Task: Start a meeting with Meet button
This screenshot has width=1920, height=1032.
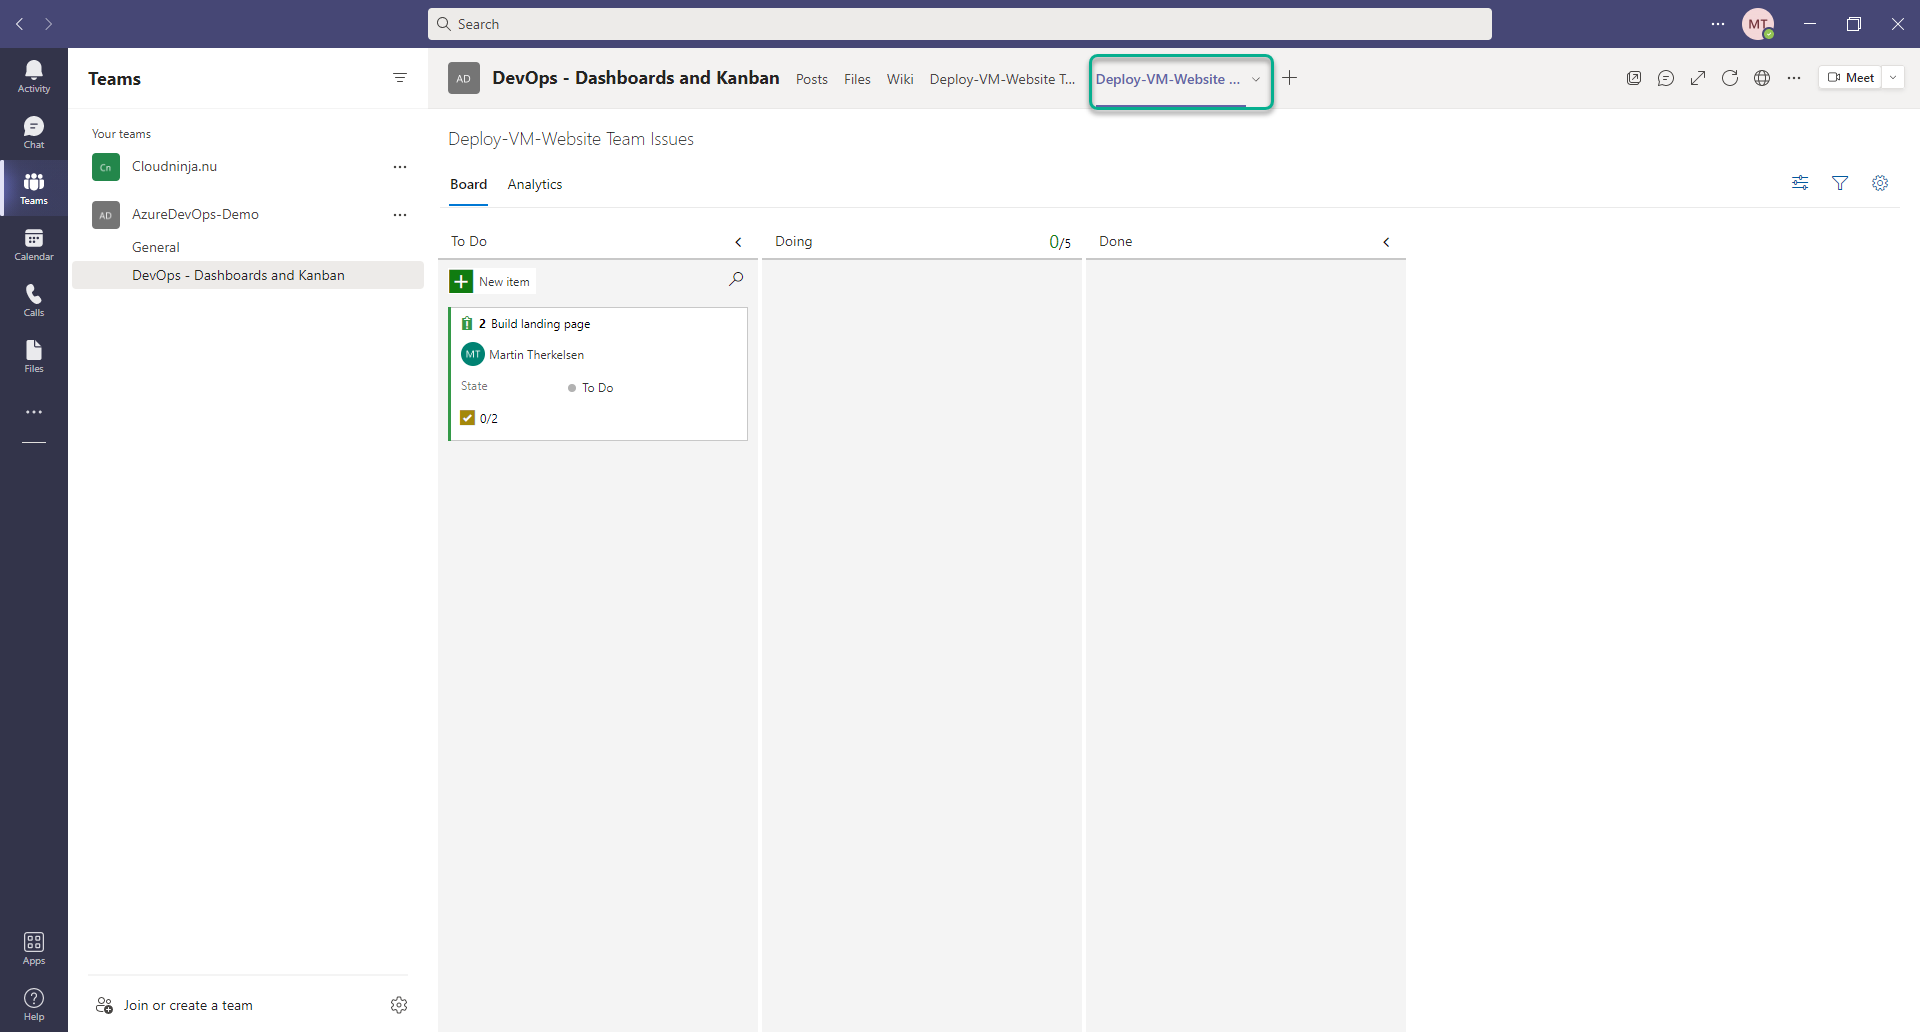Action: [1850, 78]
